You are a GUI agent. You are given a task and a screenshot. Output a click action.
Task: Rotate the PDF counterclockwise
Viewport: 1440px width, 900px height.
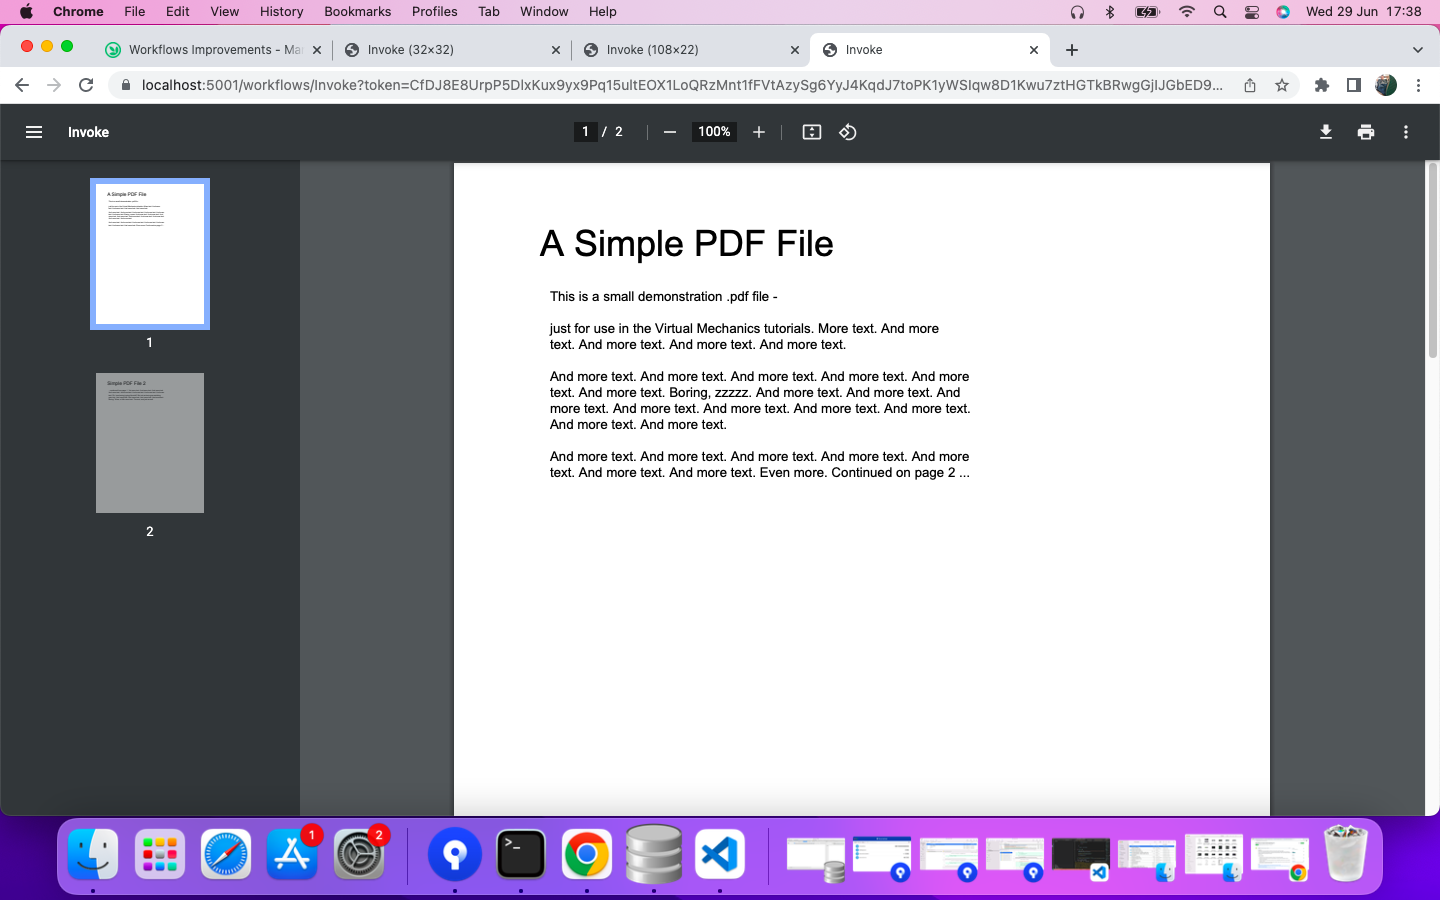pos(848,132)
